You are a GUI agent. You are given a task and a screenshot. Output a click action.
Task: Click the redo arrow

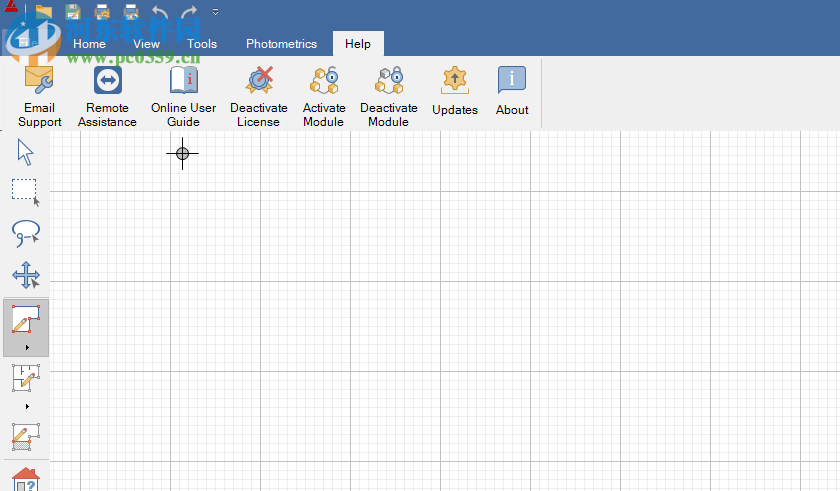coord(189,11)
